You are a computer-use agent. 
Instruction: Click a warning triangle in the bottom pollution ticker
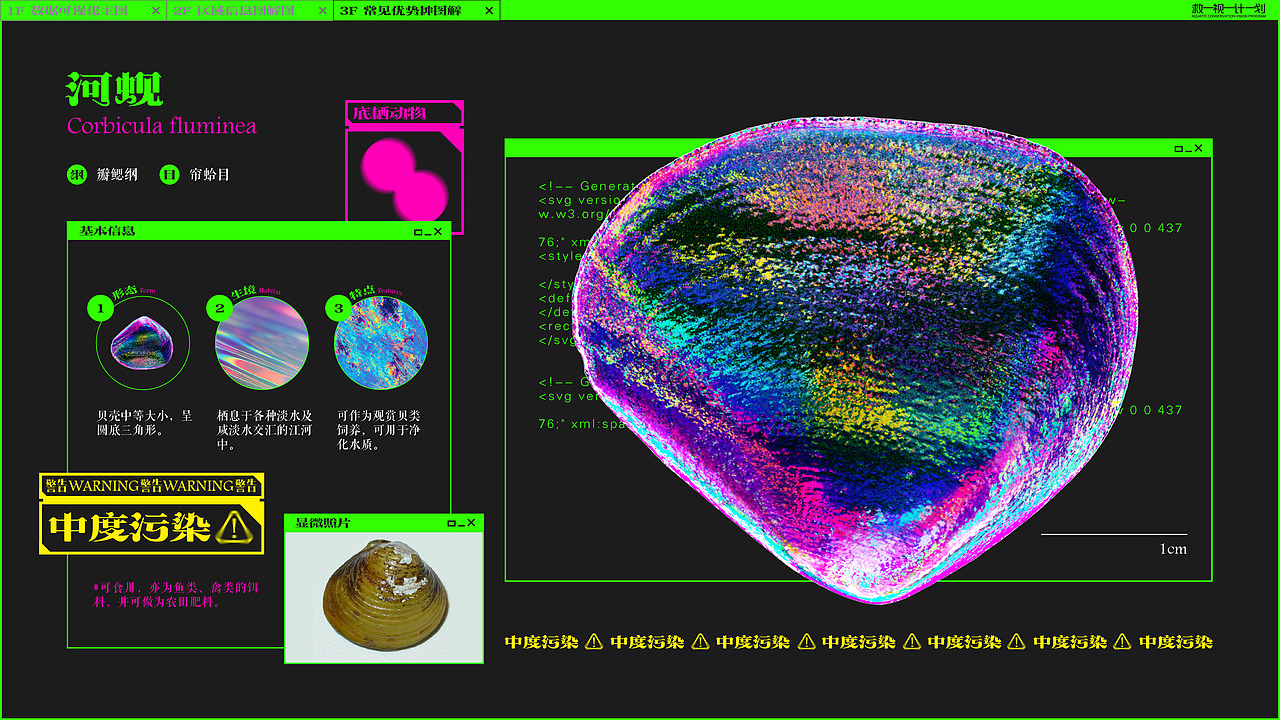[595, 643]
